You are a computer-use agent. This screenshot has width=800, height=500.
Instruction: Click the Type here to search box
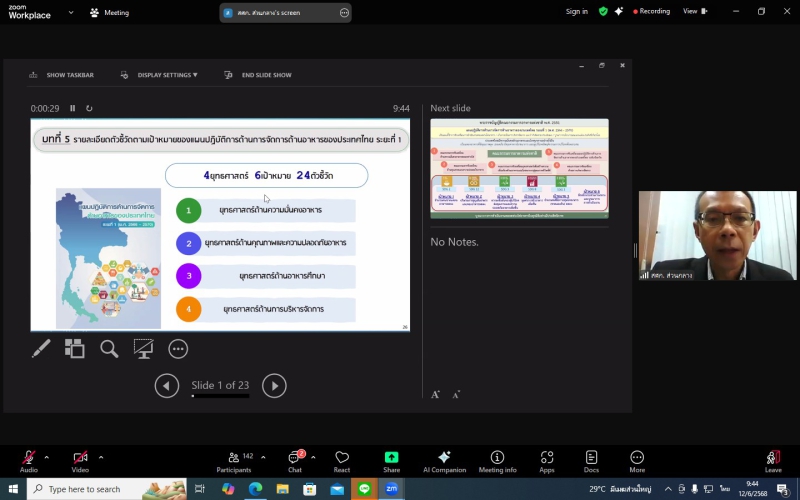tap(107, 489)
